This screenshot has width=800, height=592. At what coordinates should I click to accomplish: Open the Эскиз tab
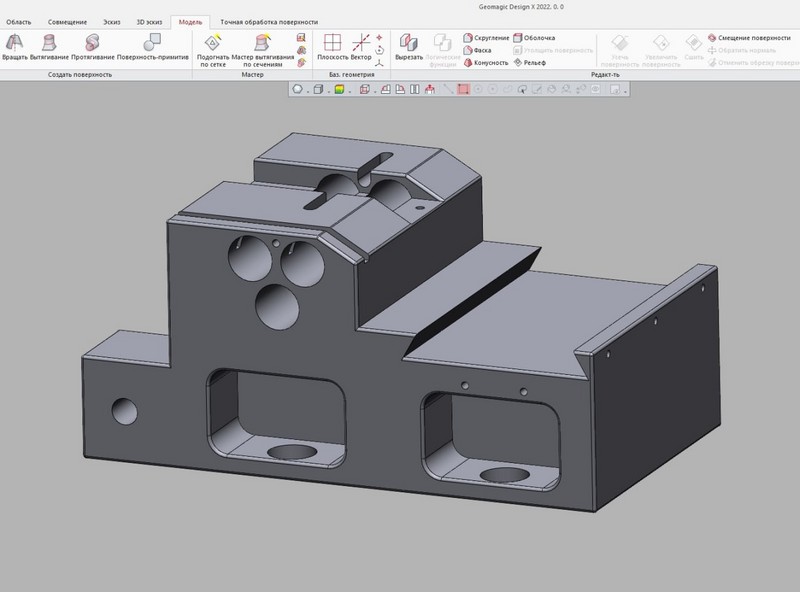tap(112, 22)
